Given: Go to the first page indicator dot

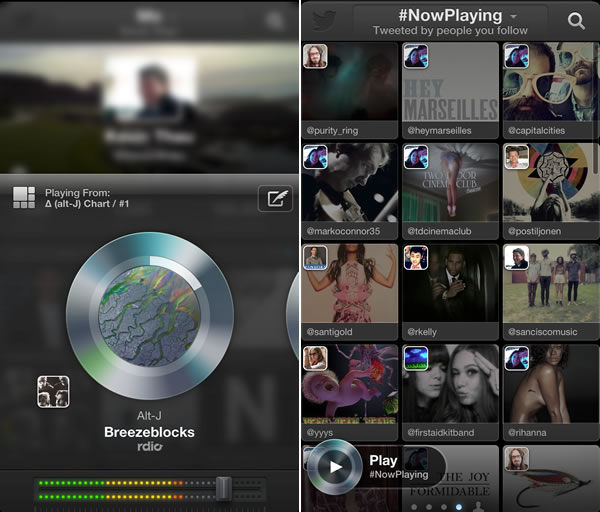Looking at the screenshot, I should pos(414,507).
